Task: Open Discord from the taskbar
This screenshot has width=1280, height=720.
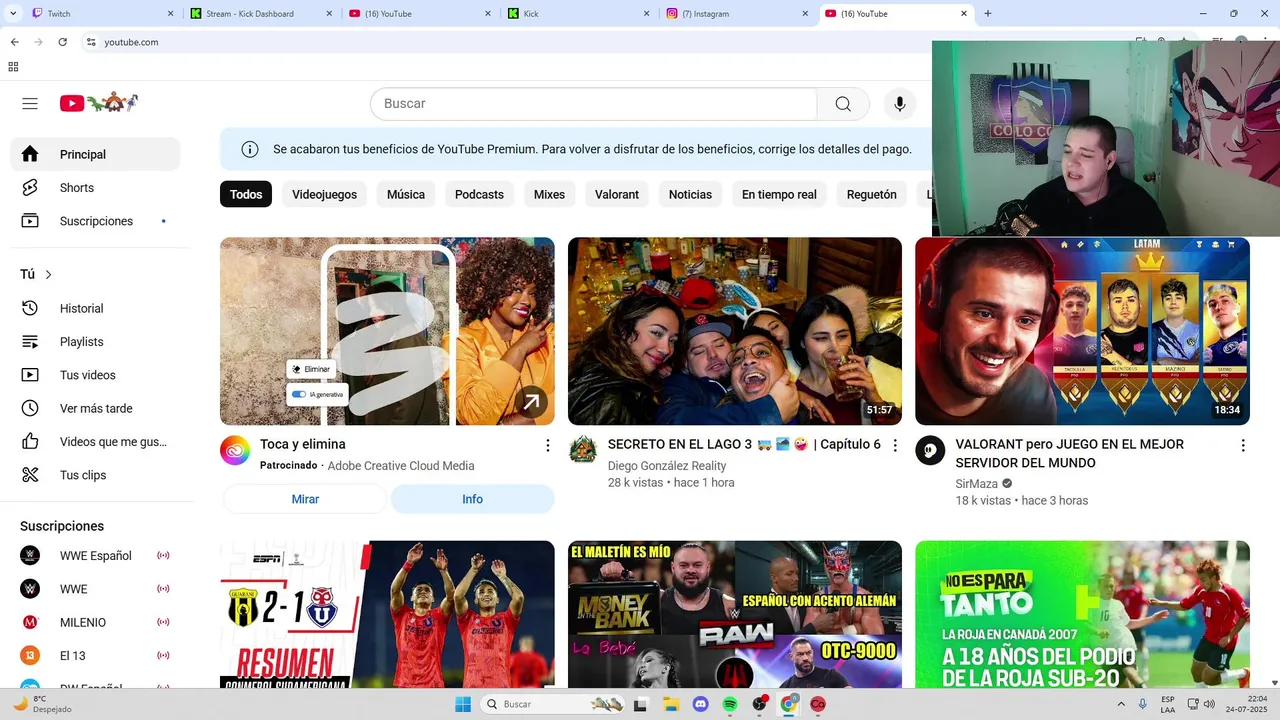Action: coord(700,704)
